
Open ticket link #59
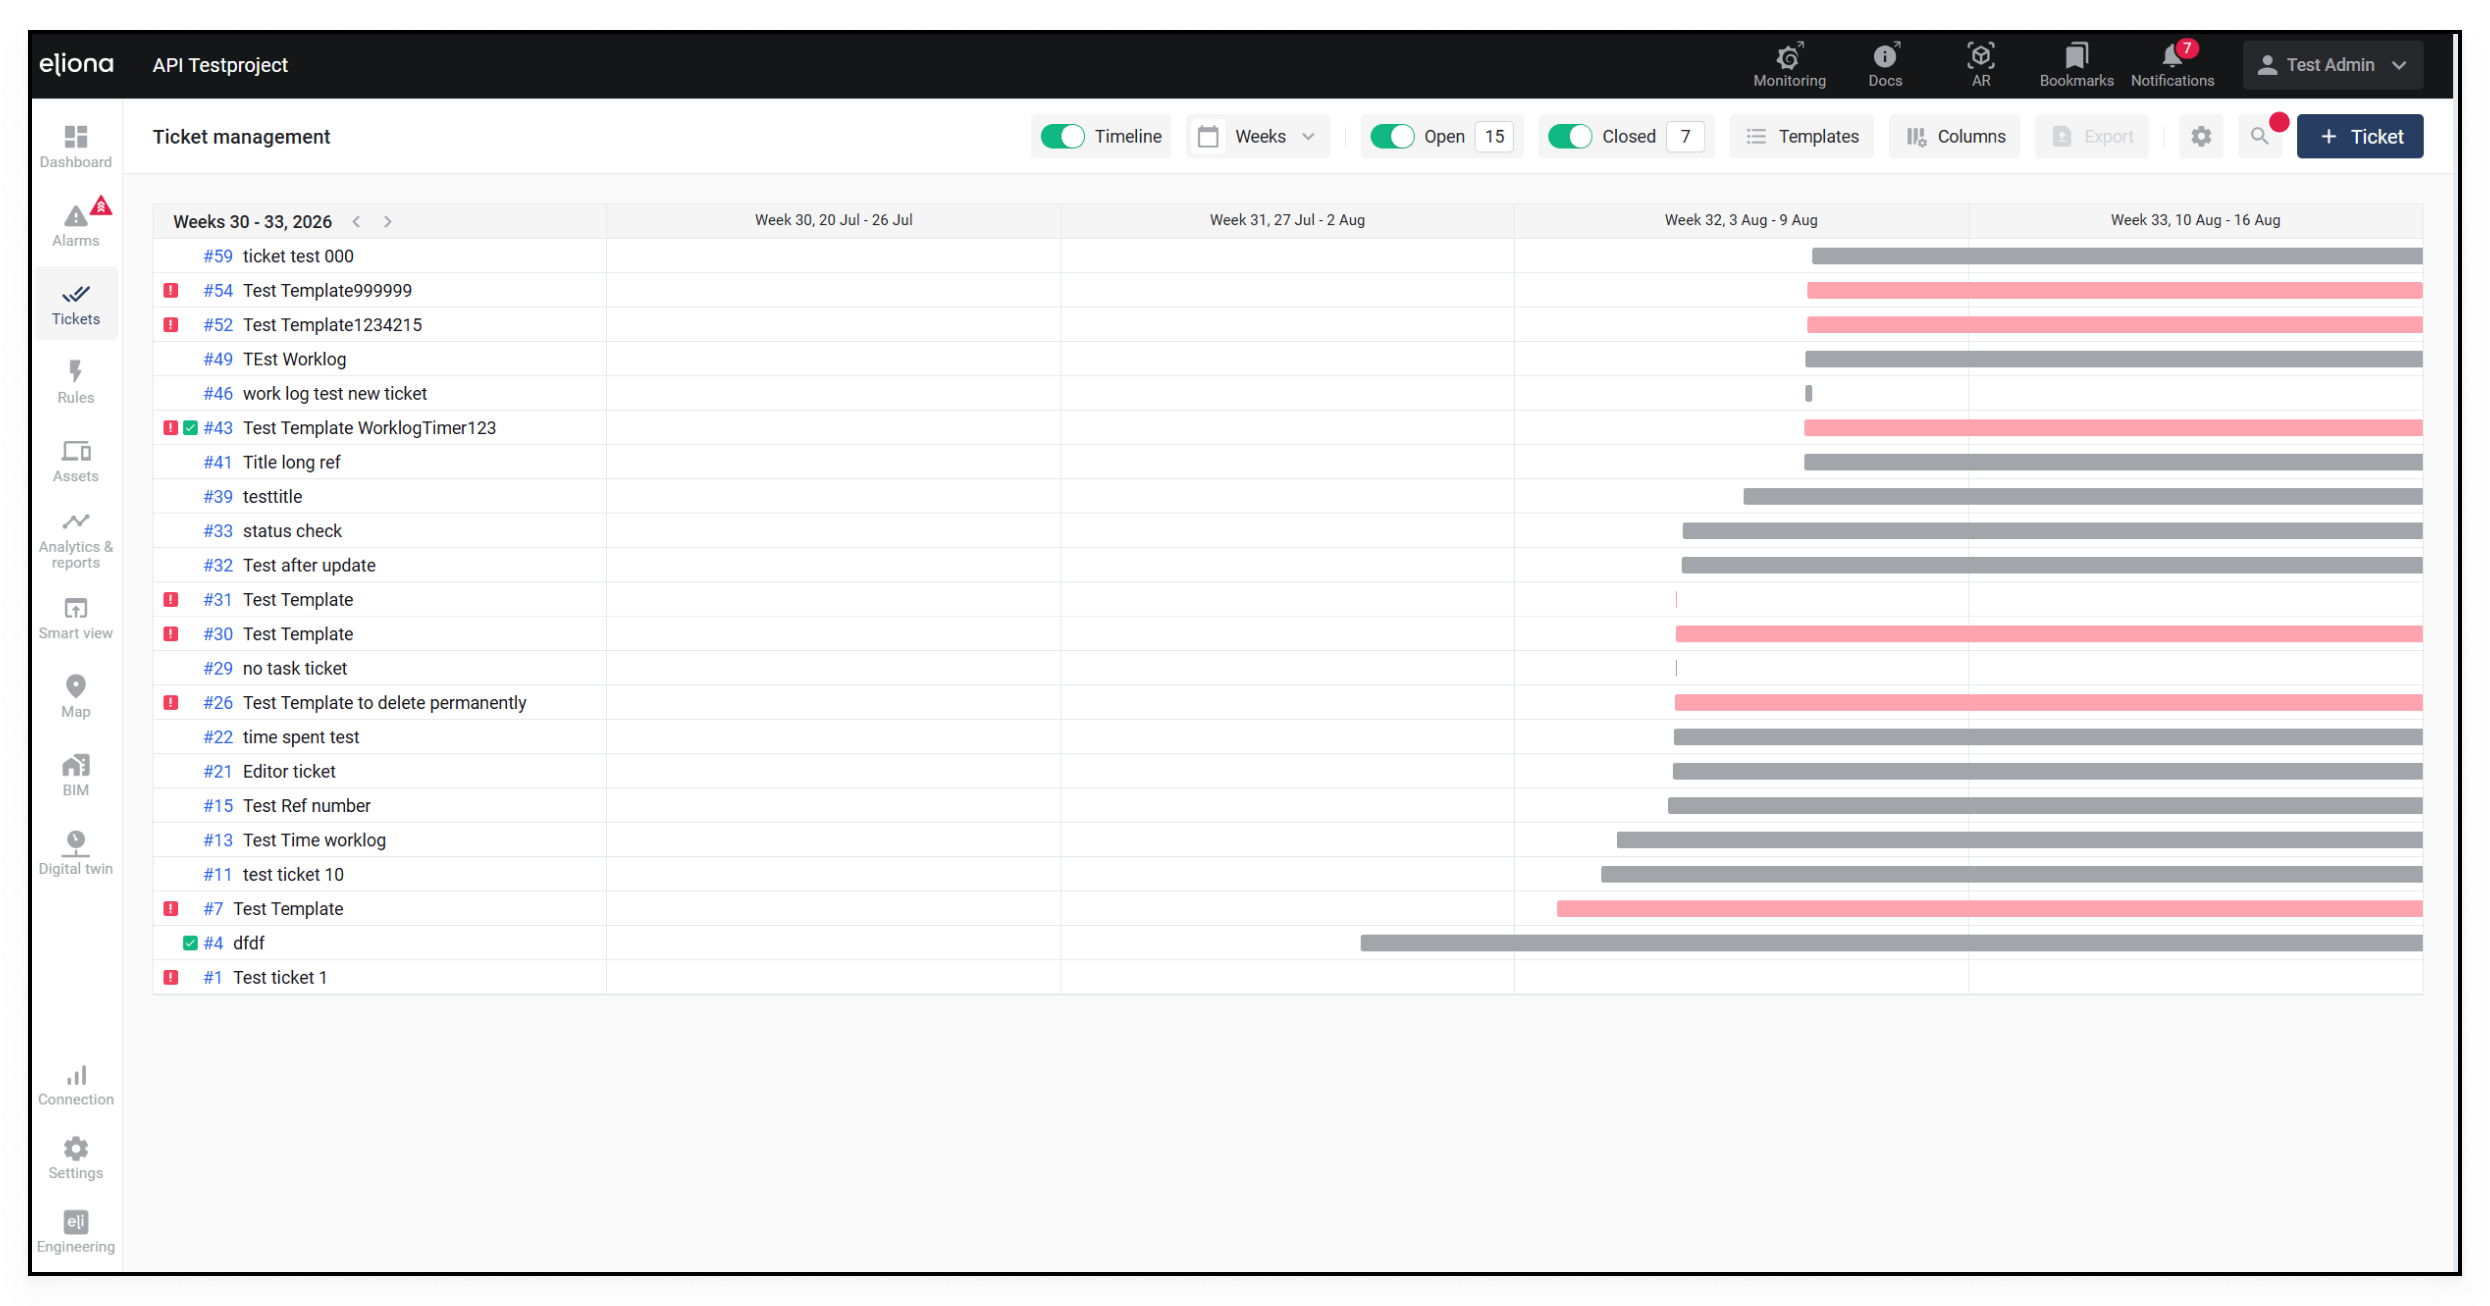click(218, 256)
